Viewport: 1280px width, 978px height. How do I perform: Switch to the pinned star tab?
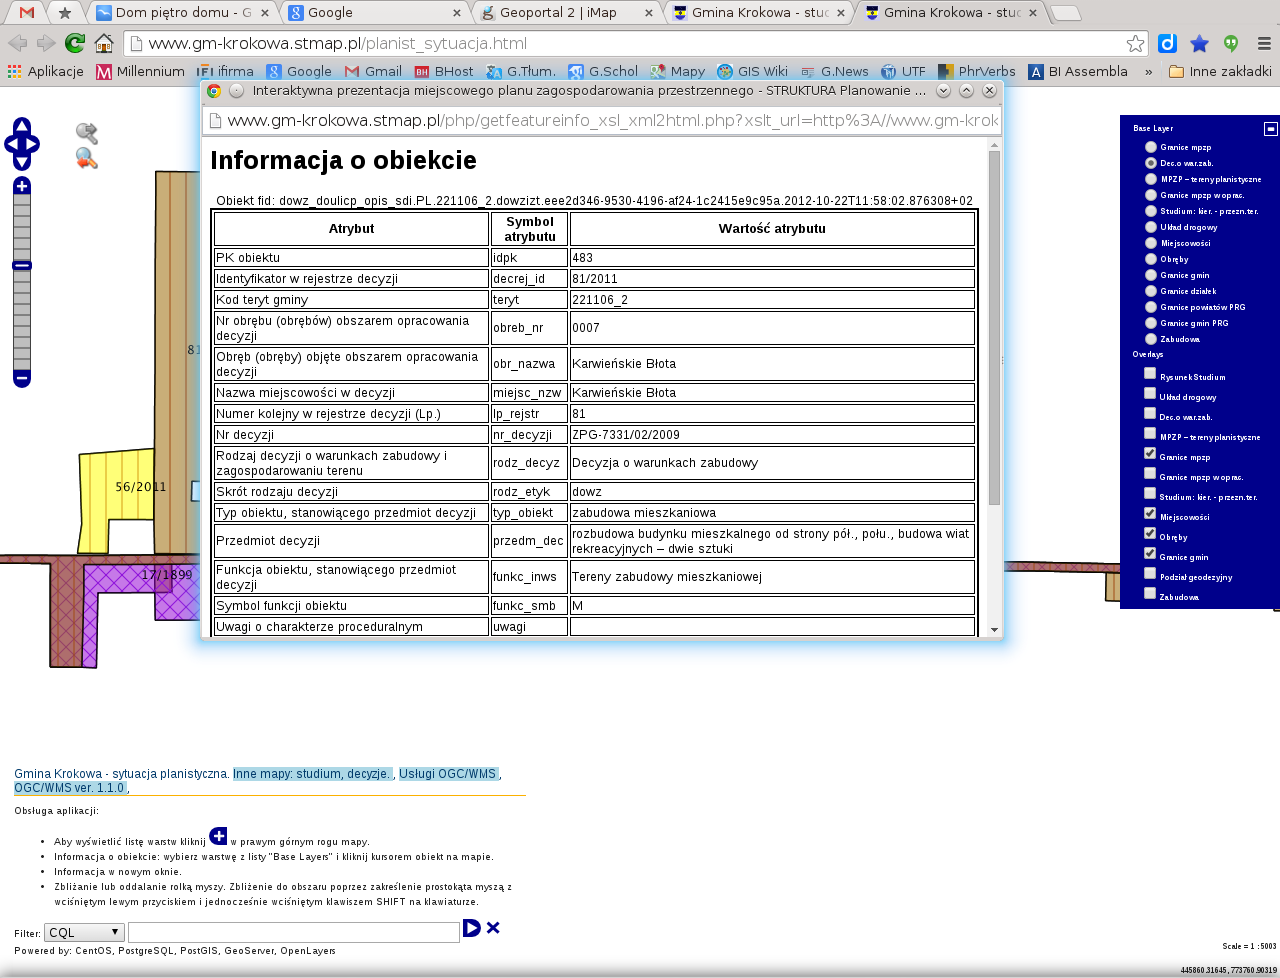click(65, 13)
